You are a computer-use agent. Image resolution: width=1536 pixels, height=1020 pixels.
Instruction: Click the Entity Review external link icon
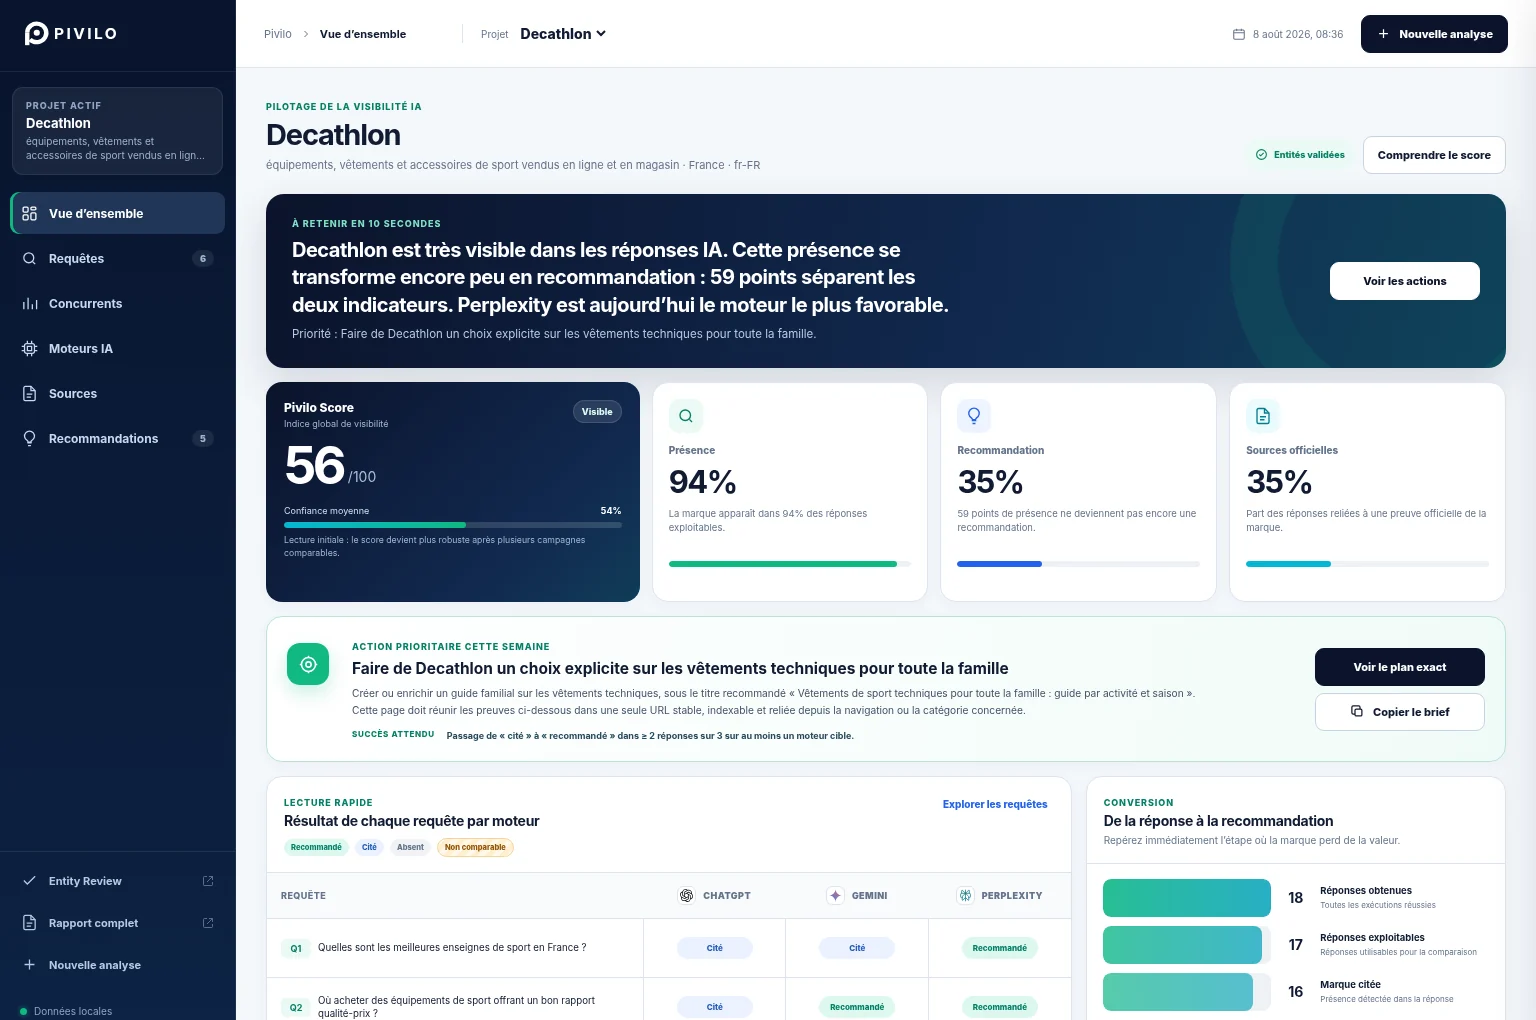(x=208, y=881)
